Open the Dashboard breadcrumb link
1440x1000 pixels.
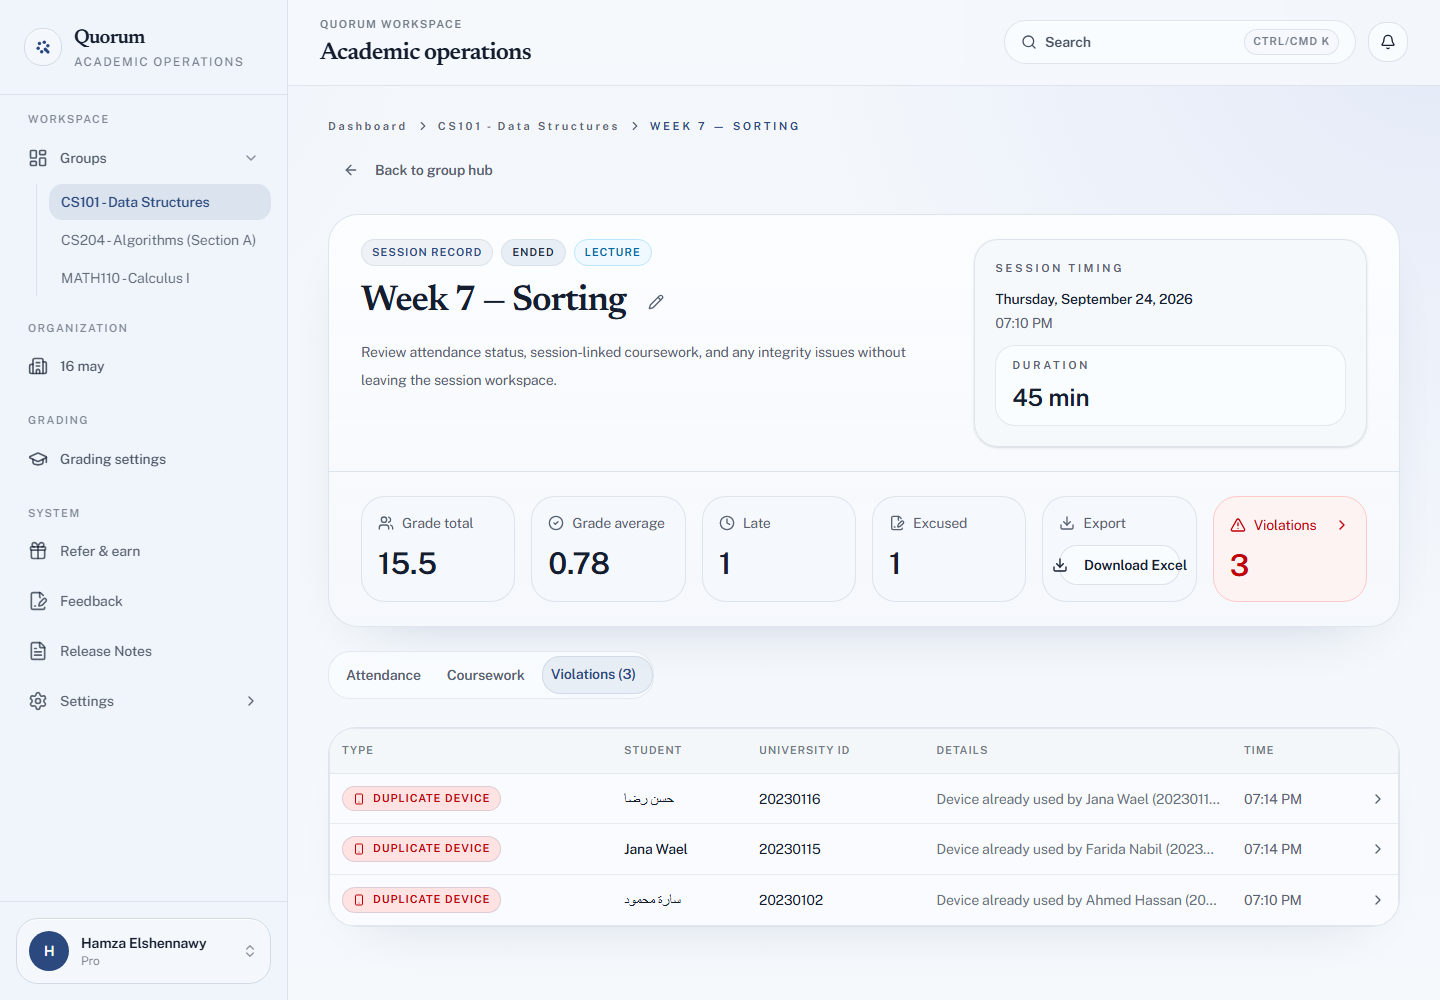click(367, 126)
